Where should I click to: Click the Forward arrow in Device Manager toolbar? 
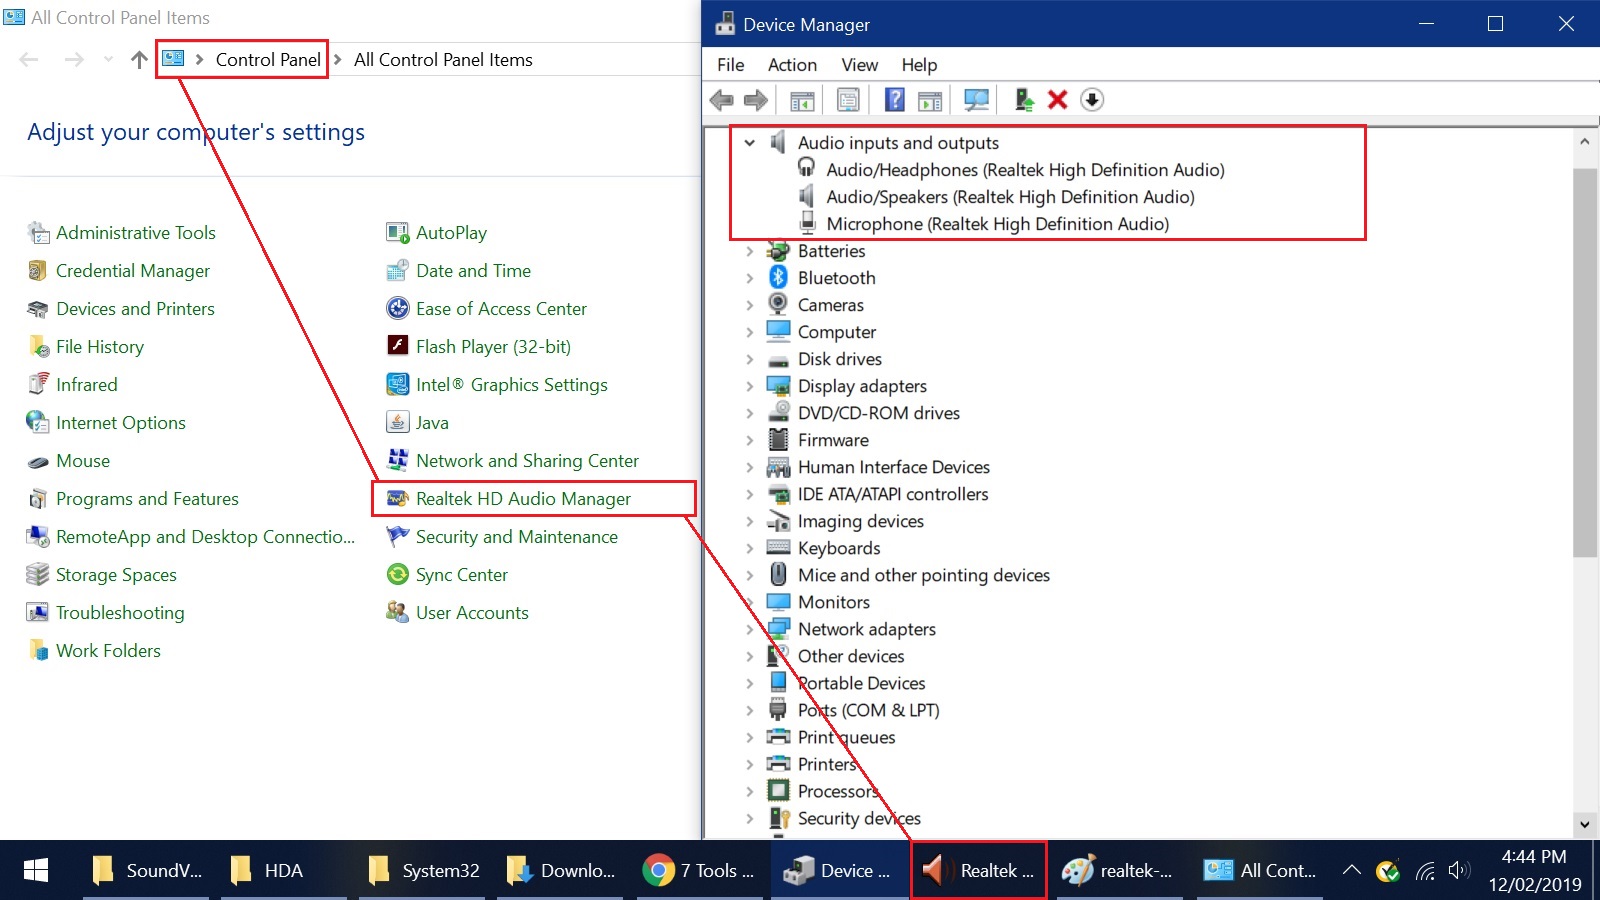tap(756, 100)
